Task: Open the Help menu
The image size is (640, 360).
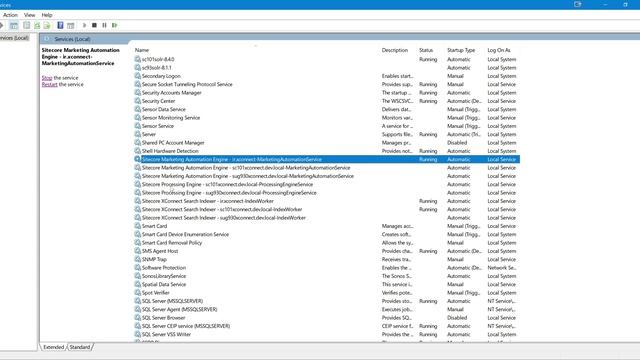Action: pos(47,15)
